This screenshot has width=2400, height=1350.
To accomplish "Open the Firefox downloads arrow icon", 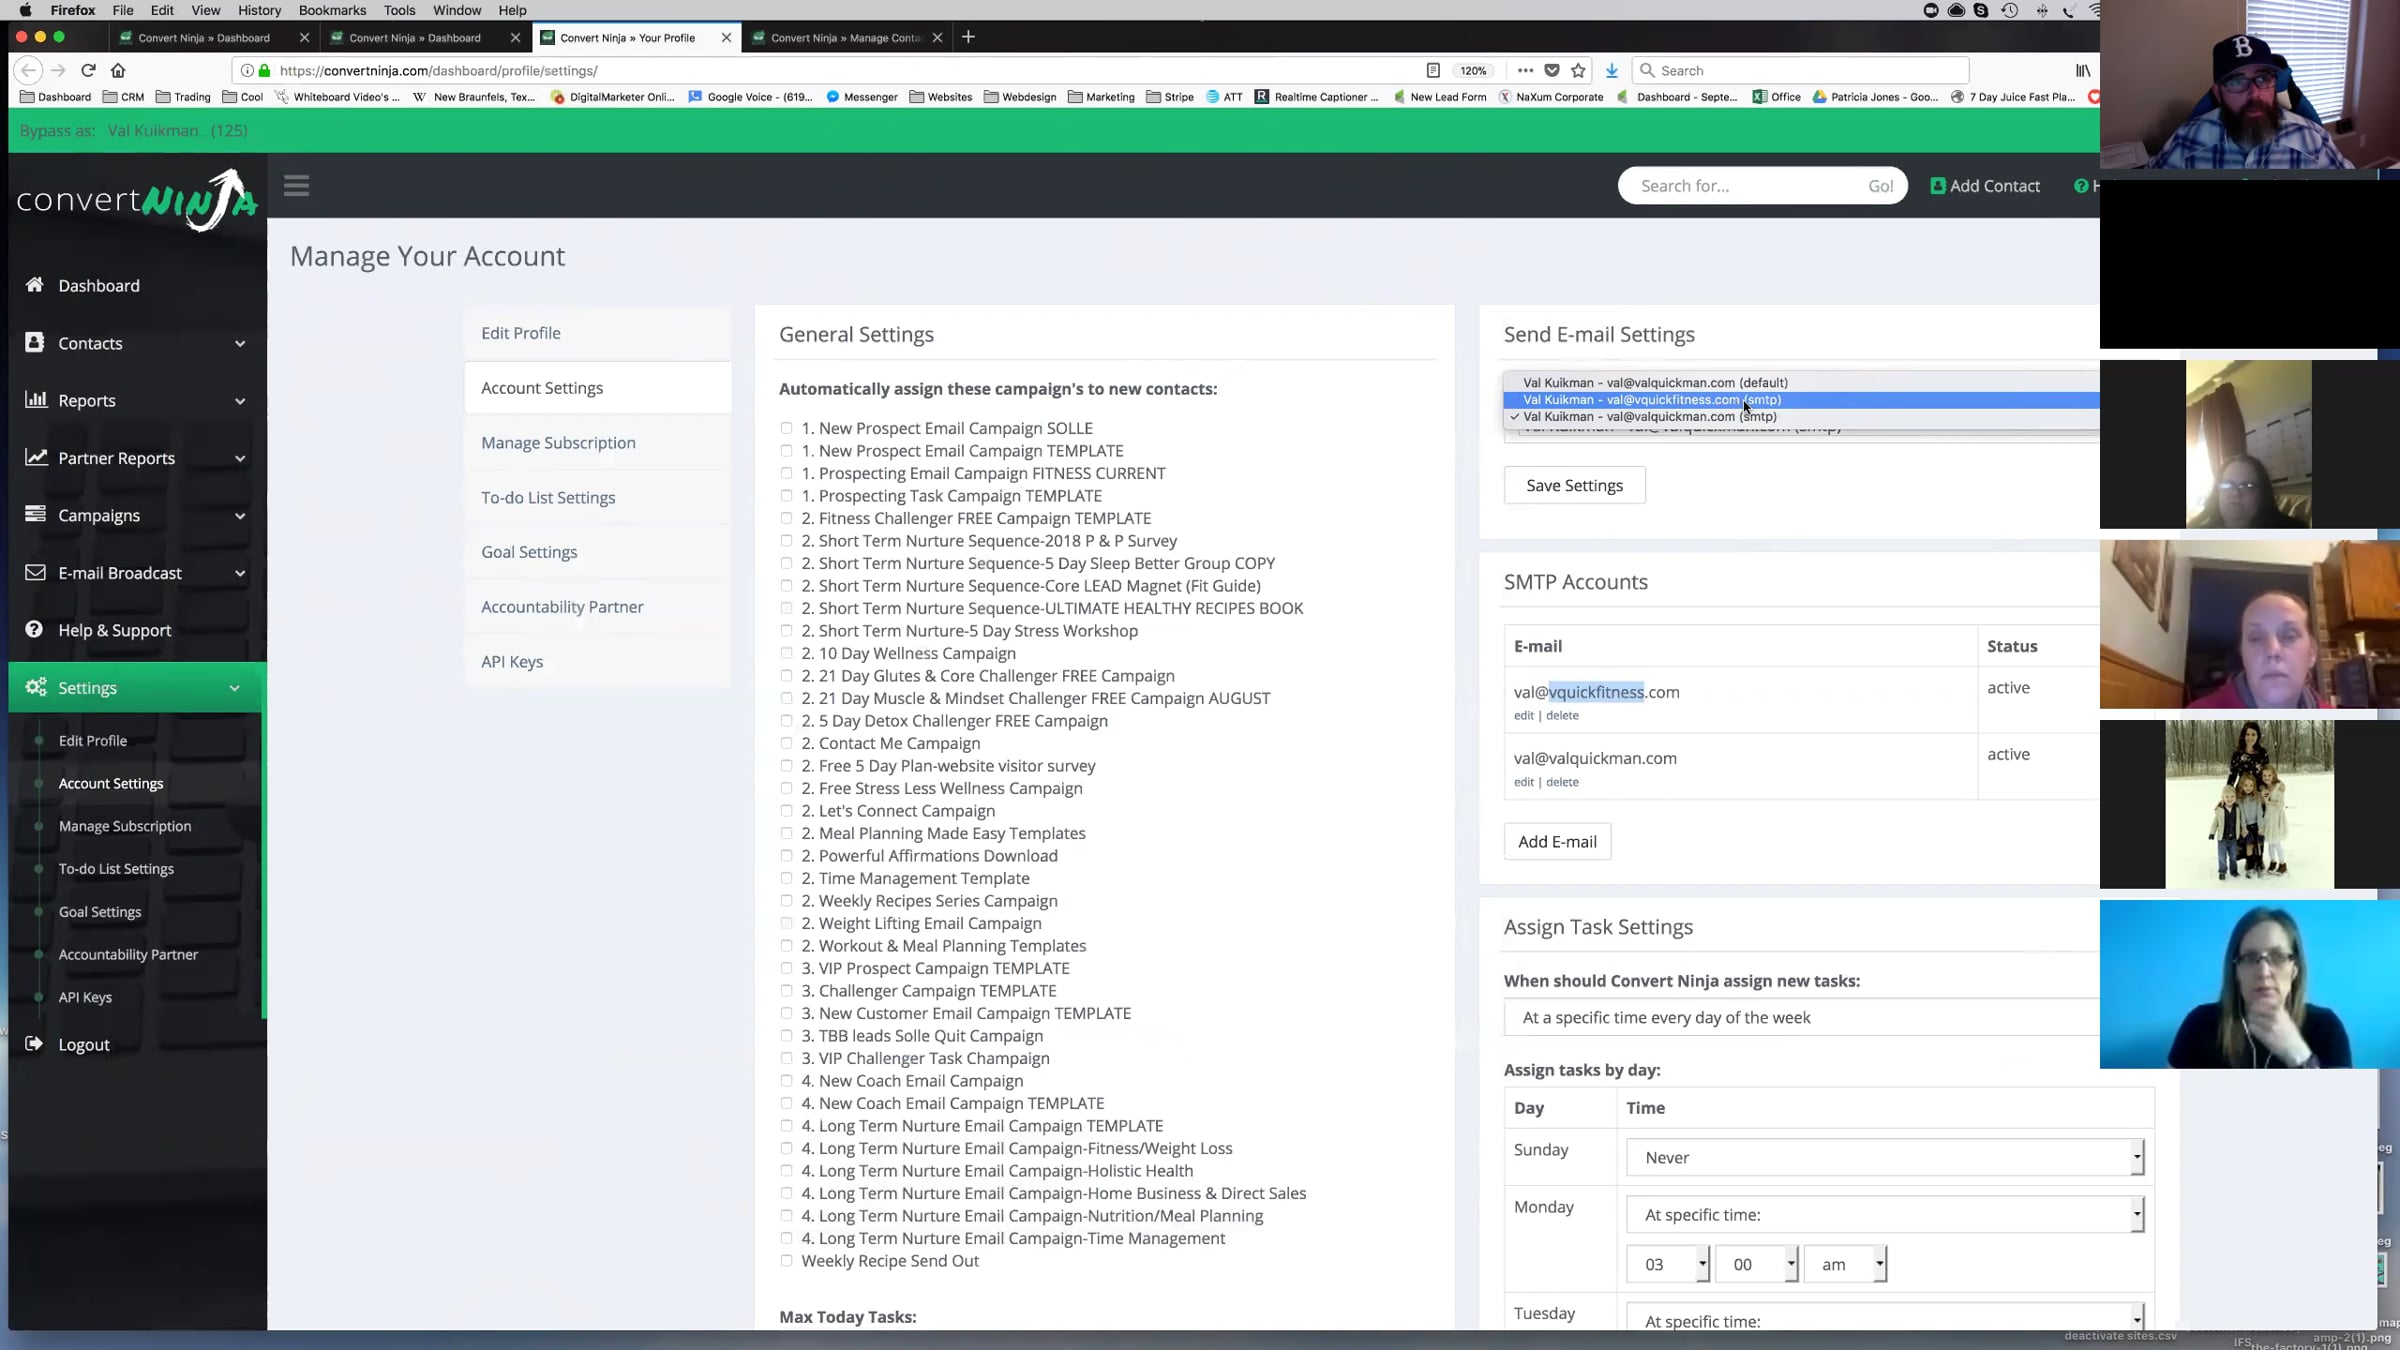I will click(x=1611, y=70).
